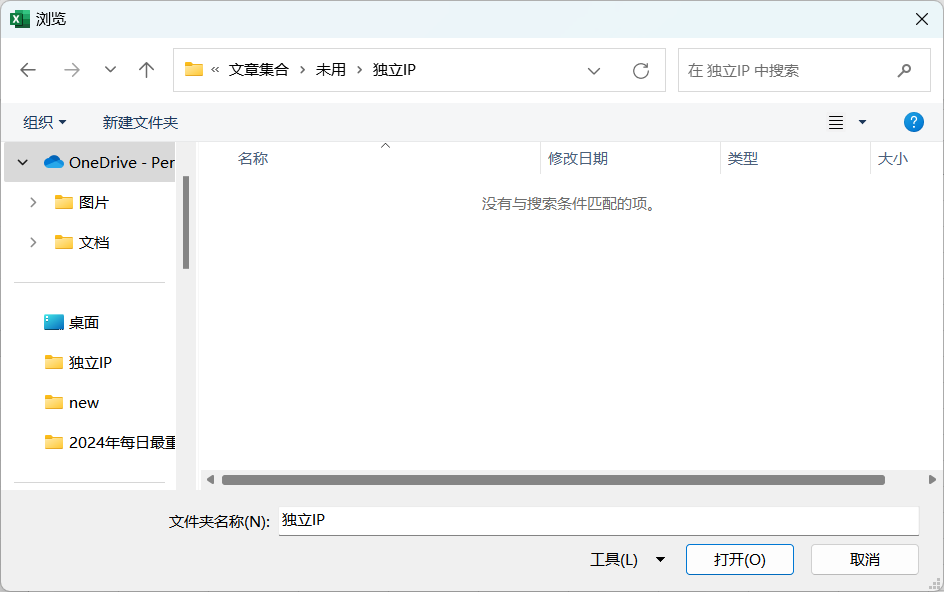944x592 pixels.
Task: Select the 桌面 desktop icon in sidebar
Action: (x=54, y=323)
